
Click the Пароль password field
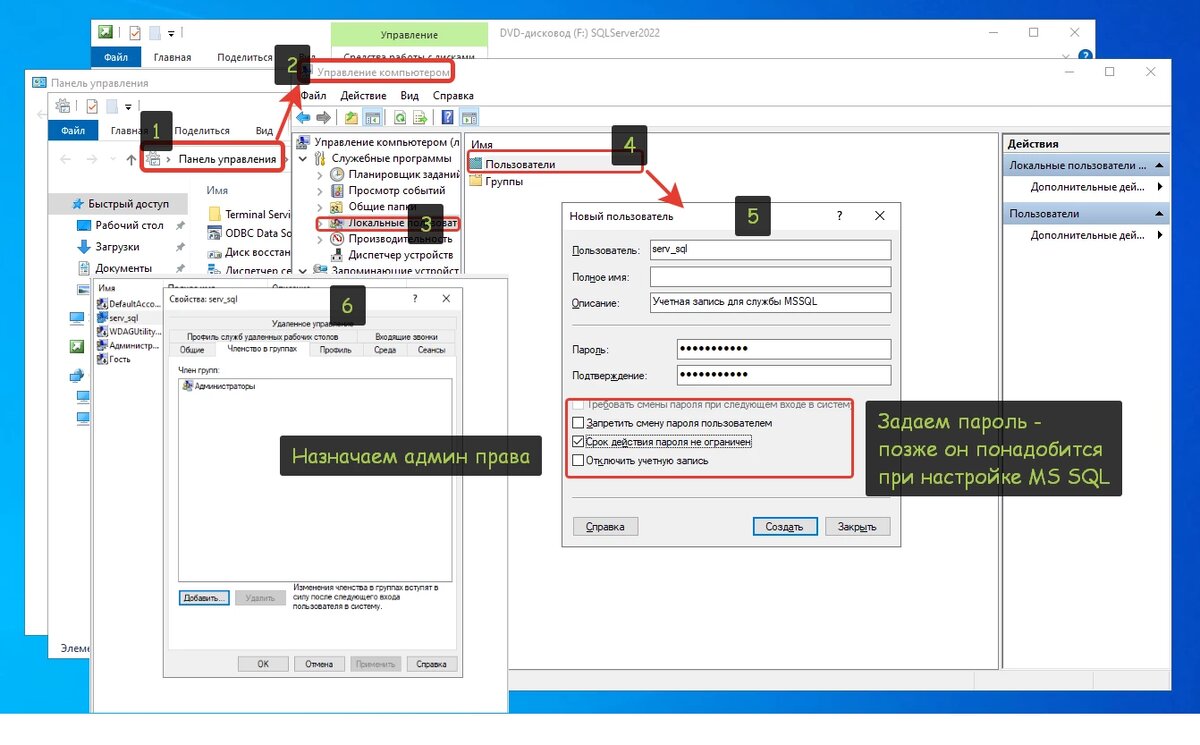pyautogui.click(x=783, y=349)
